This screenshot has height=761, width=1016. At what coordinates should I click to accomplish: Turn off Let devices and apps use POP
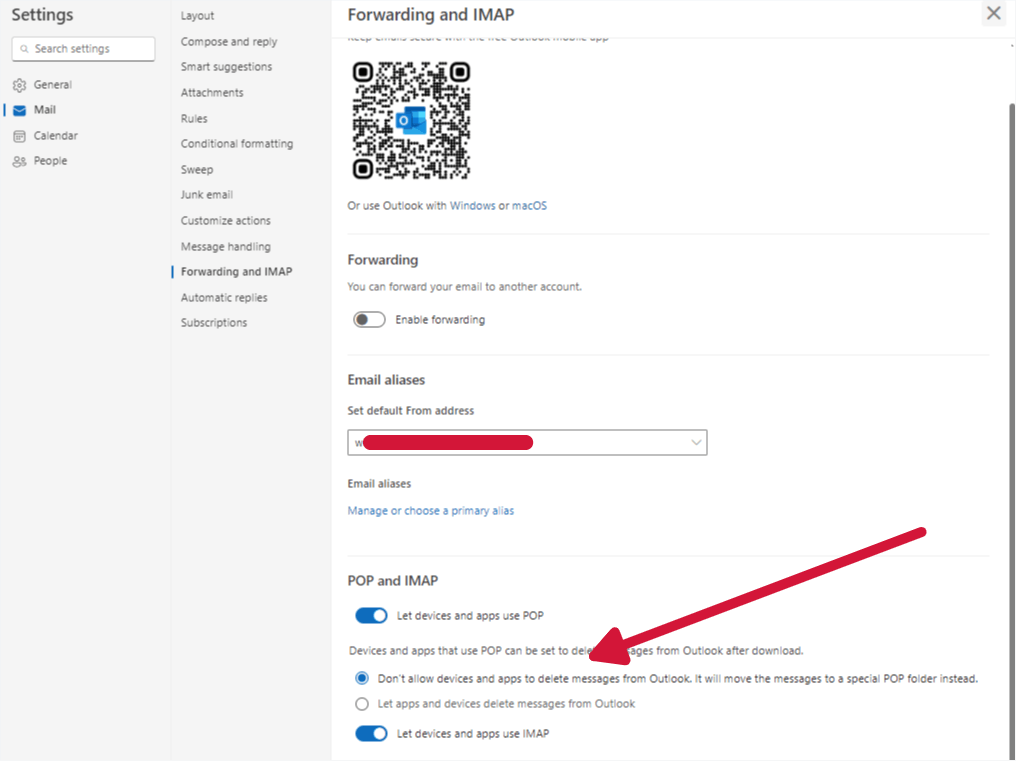[x=371, y=616]
